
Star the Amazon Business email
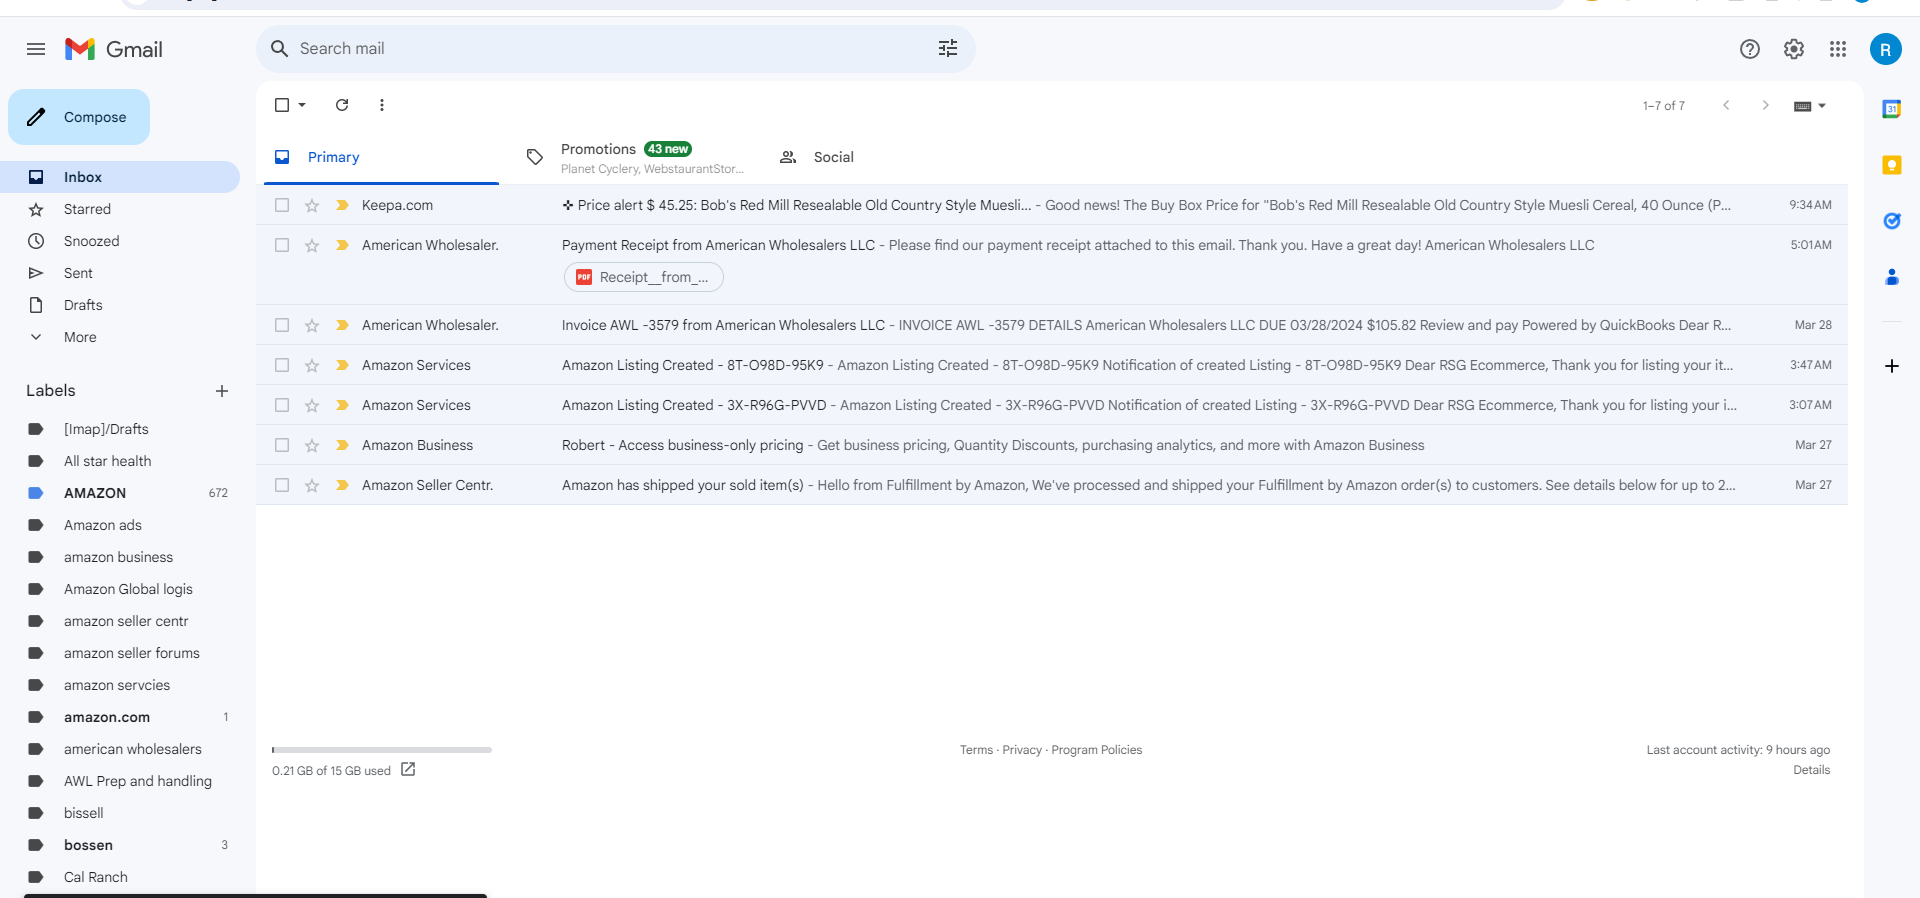coord(312,445)
